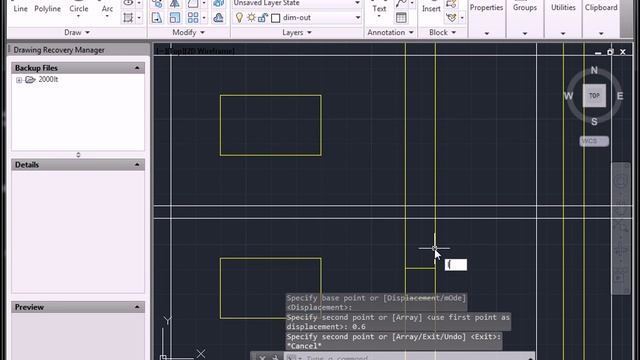This screenshot has height=360, width=640.
Task: Click the Insert block button
Action: pyautogui.click(x=431, y=8)
